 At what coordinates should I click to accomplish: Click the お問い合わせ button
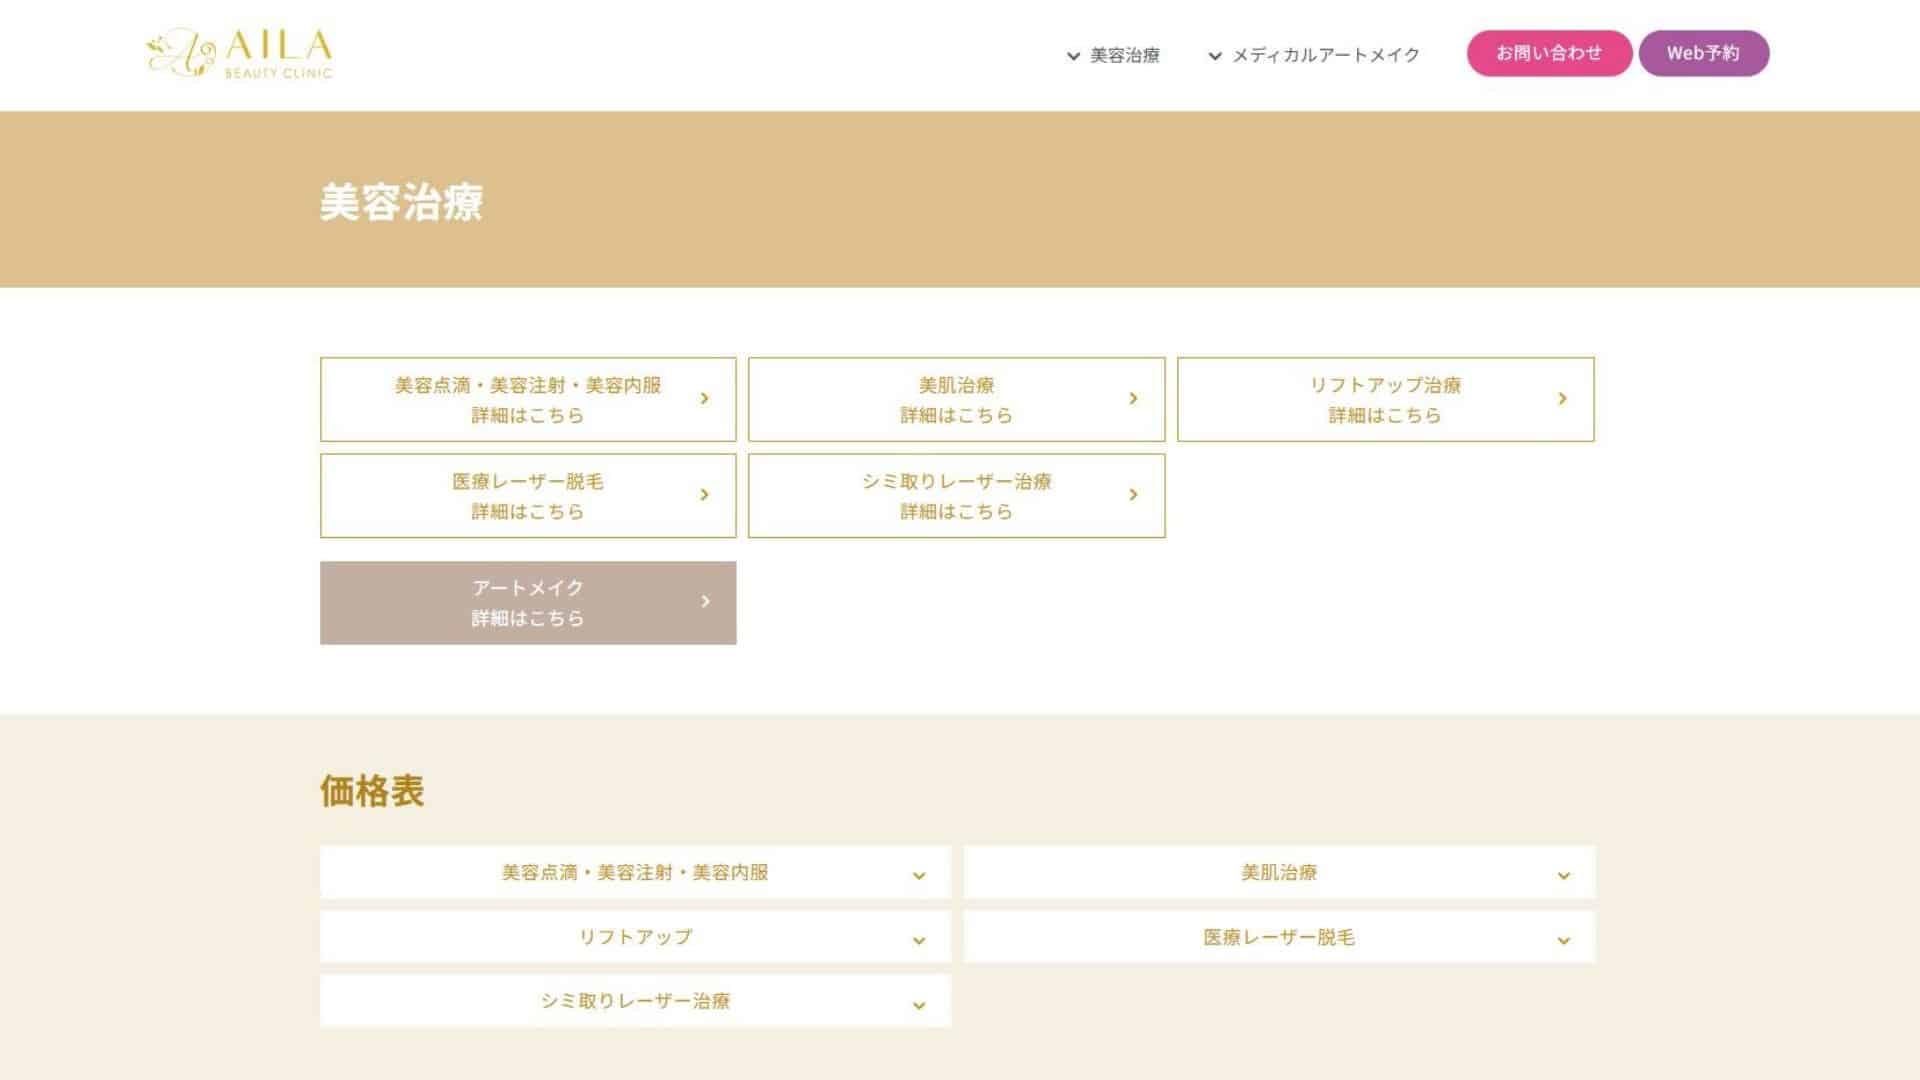(x=1549, y=53)
